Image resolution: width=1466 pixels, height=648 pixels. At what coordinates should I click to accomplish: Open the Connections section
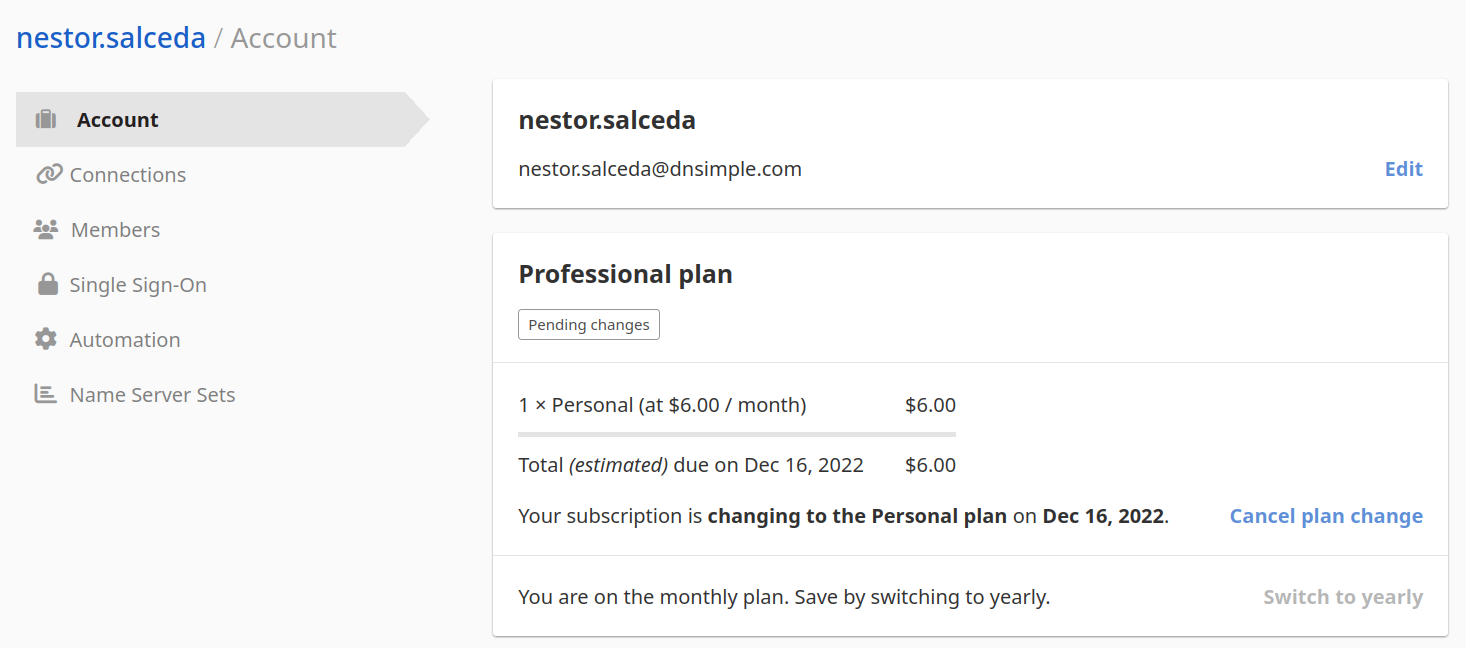(x=127, y=175)
